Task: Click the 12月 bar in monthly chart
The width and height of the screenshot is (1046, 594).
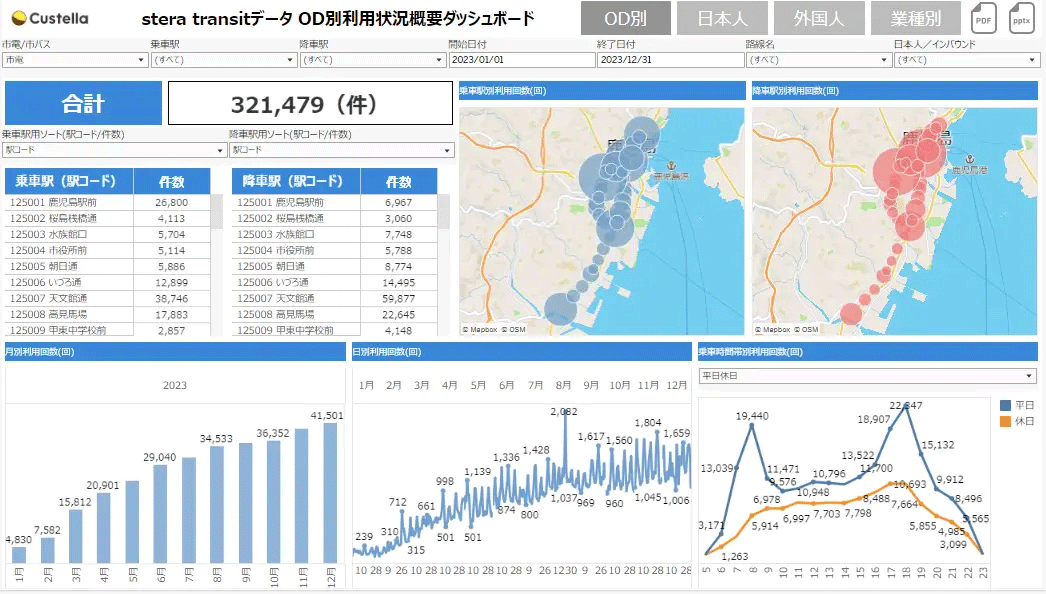Action: pyautogui.click(x=330, y=492)
